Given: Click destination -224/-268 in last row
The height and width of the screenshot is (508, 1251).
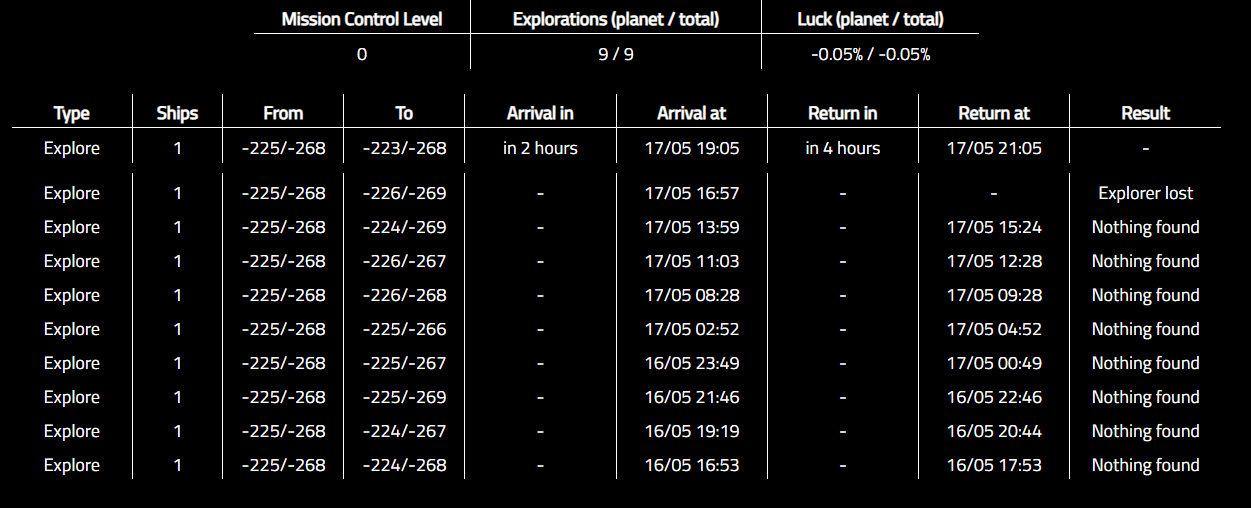Looking at the screenshot, I should (x=404, y=465).
